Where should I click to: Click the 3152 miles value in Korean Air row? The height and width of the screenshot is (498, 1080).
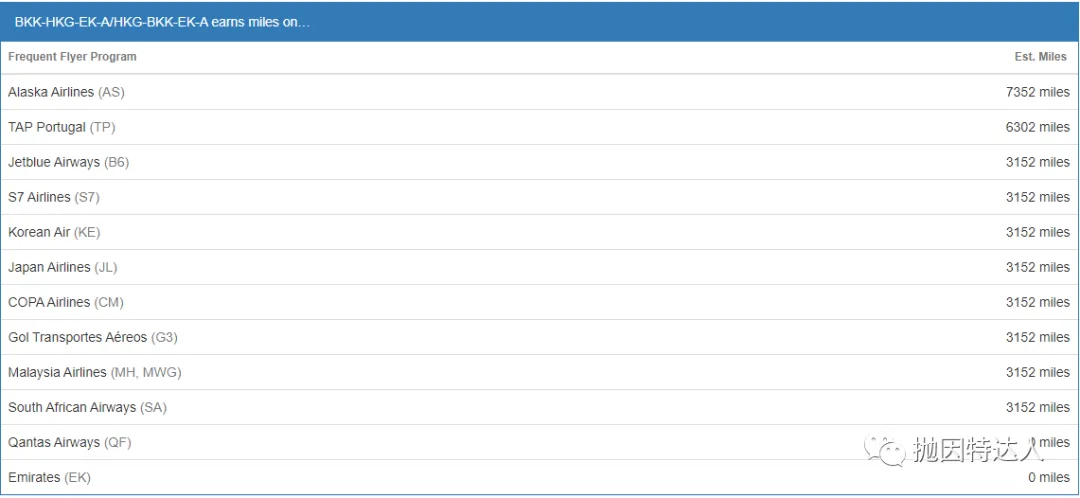(1038, 232)
